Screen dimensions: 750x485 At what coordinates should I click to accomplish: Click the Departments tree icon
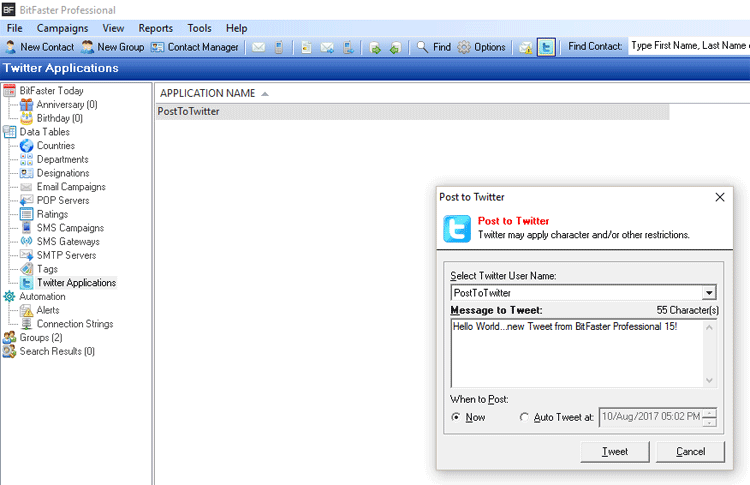(x=27, y=159)
